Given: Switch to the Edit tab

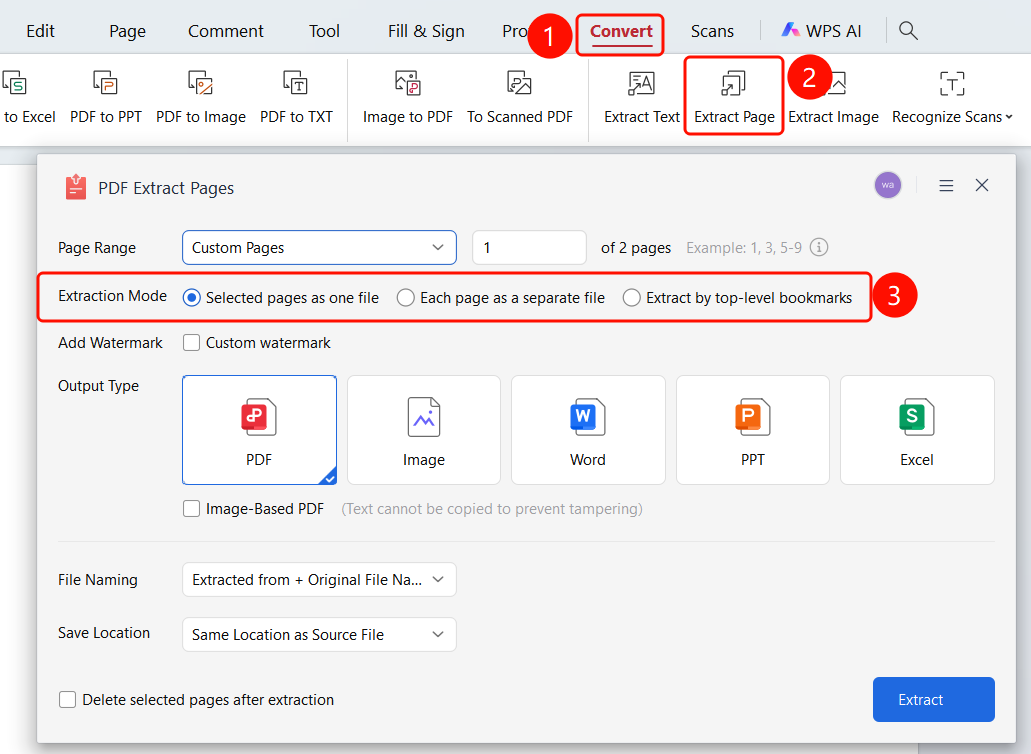Looking at the screenshot, I should (x=40, y=31).
